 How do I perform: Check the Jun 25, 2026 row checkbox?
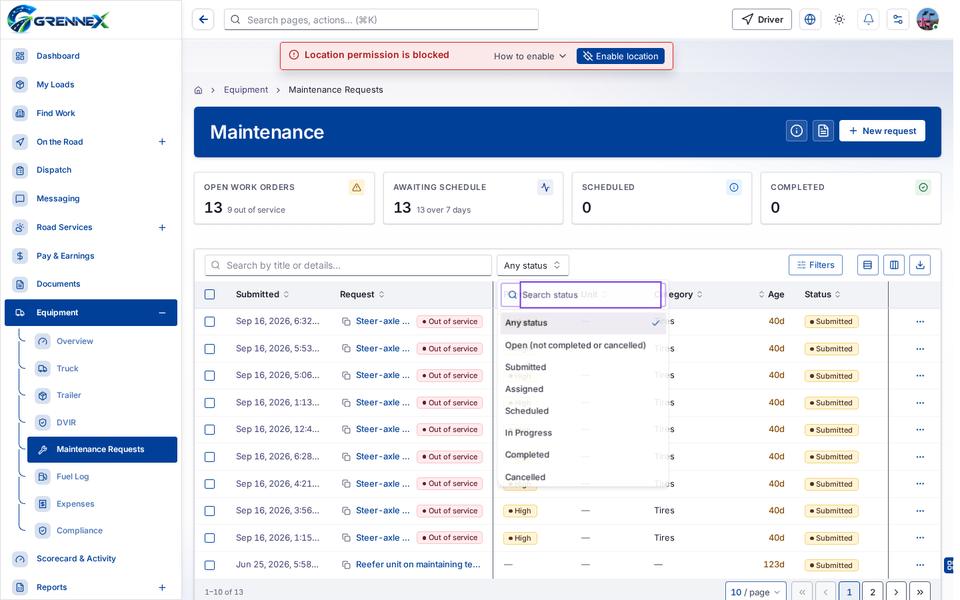(x=210, y=565)
